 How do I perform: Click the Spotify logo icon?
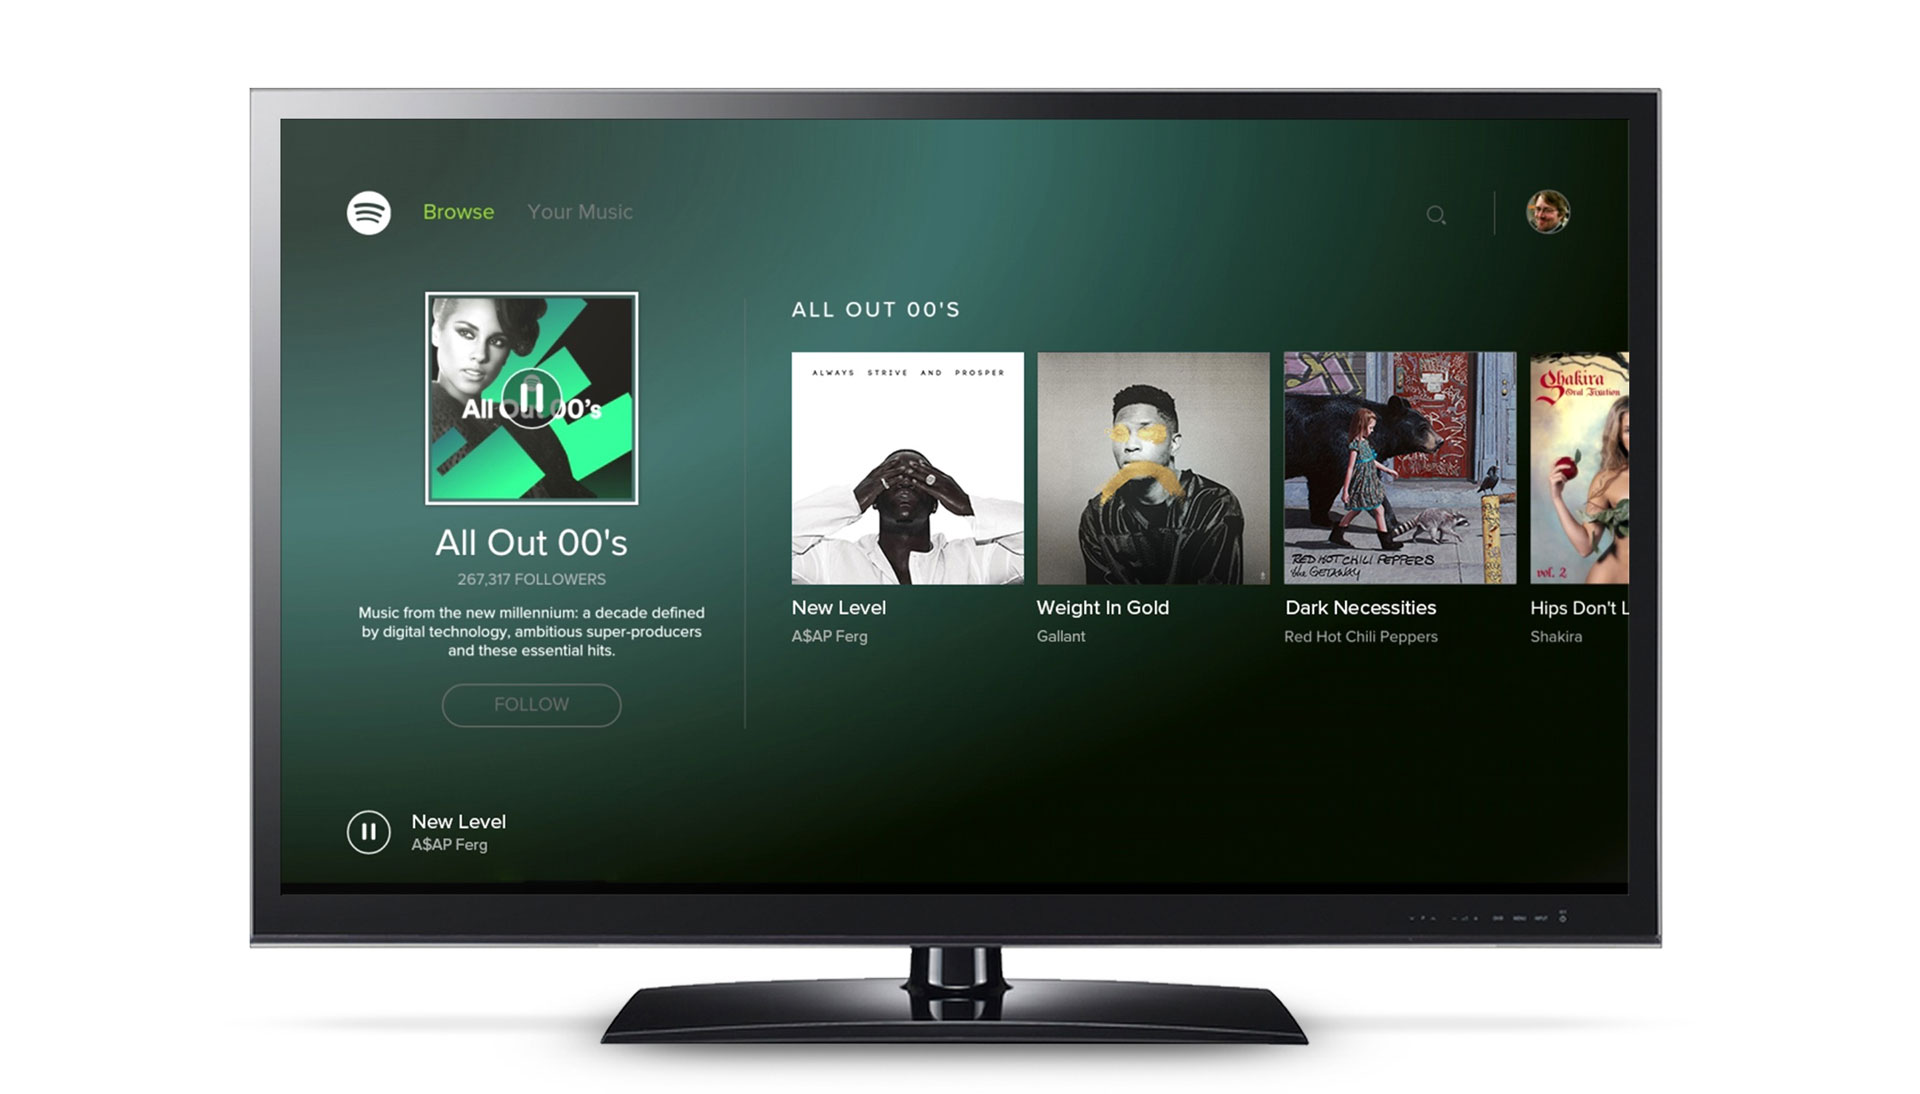367,212
